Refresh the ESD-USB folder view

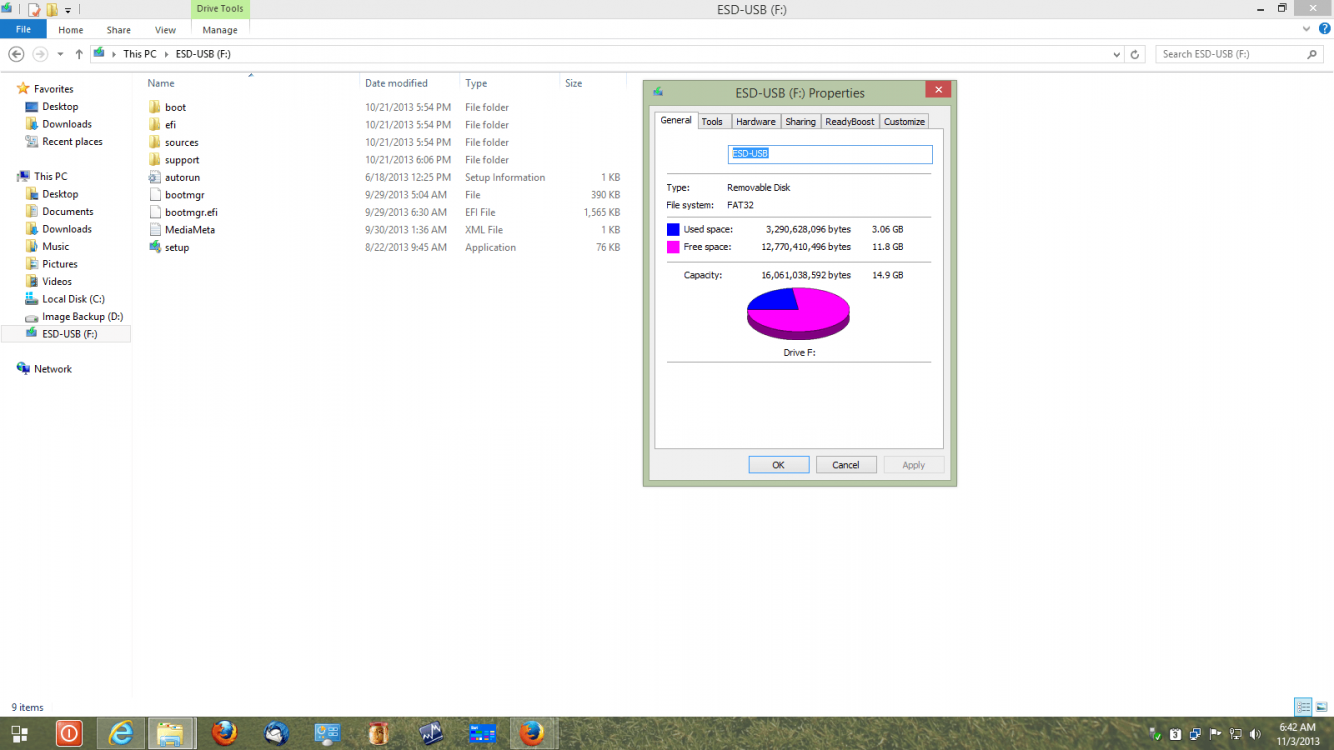[1135, 54]
